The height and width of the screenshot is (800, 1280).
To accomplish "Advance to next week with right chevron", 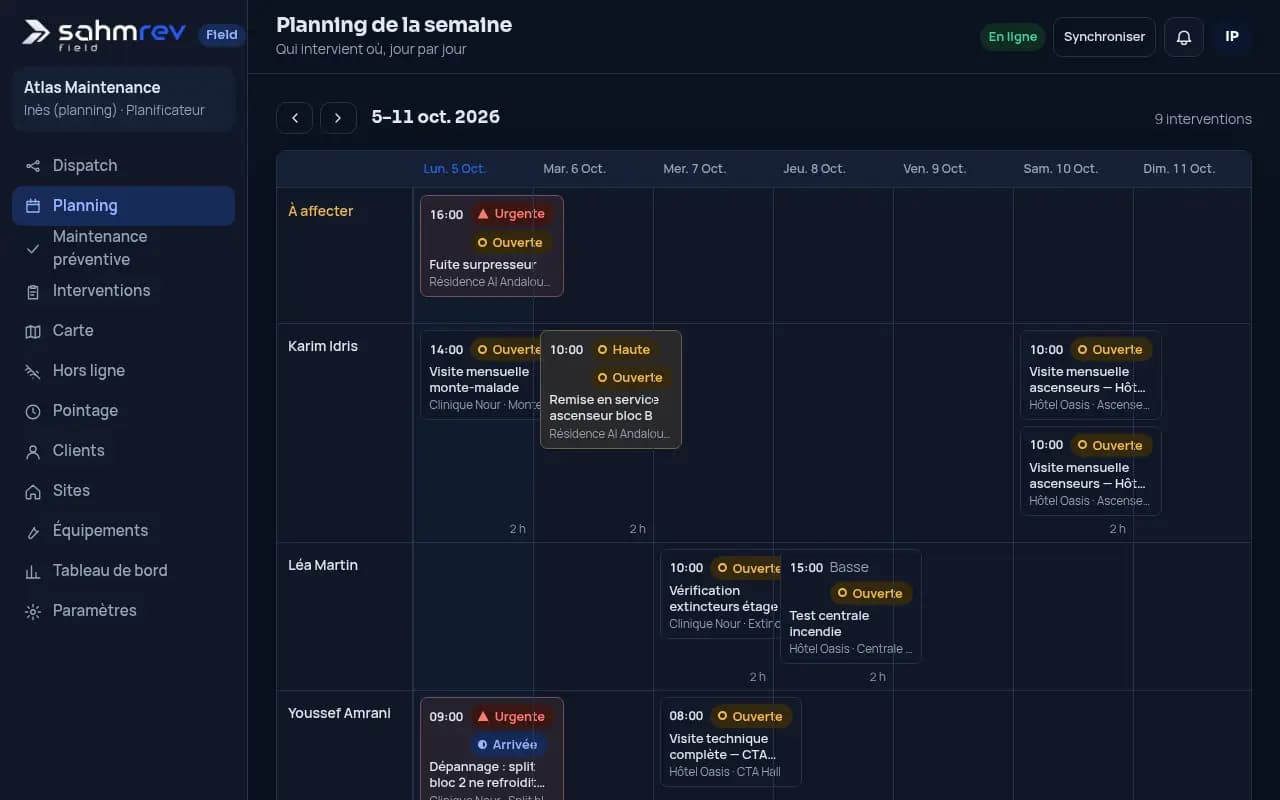I will pyautogui.click(x=338, y=118).
